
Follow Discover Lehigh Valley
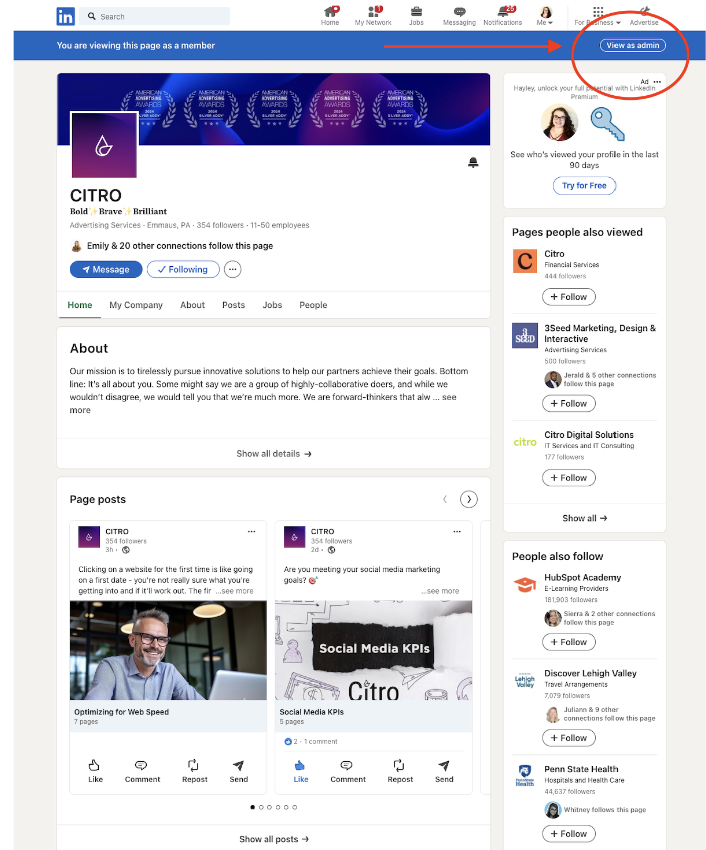click(569, 738)
